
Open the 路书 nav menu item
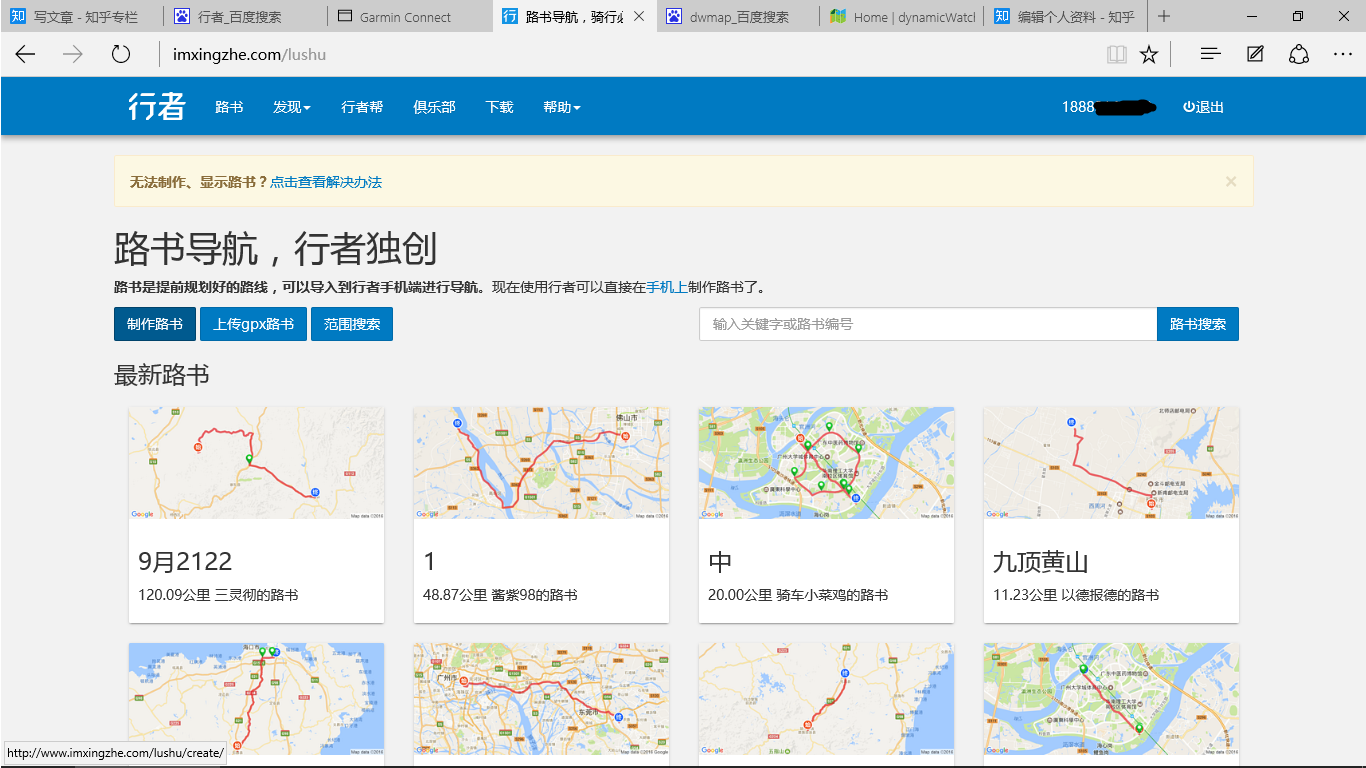[x=229, y=107]
